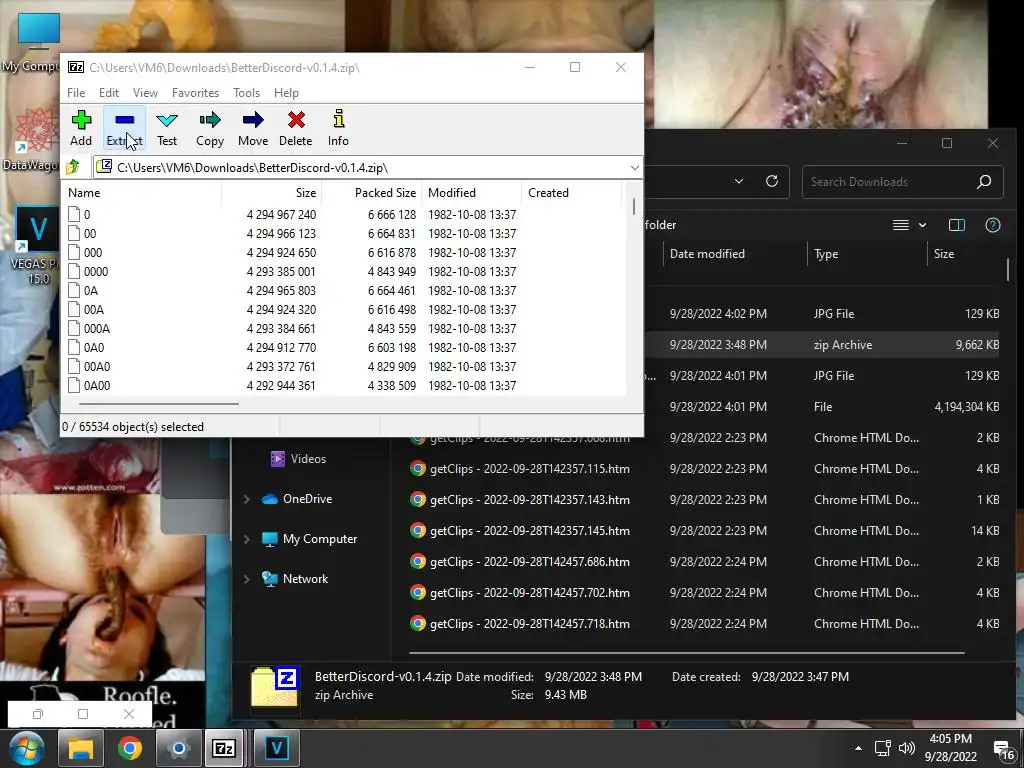The height and width of the screenshot is (768, 1024).
Task: Expand the 7-Zip address path dropdown
Action: pos(634,168)
